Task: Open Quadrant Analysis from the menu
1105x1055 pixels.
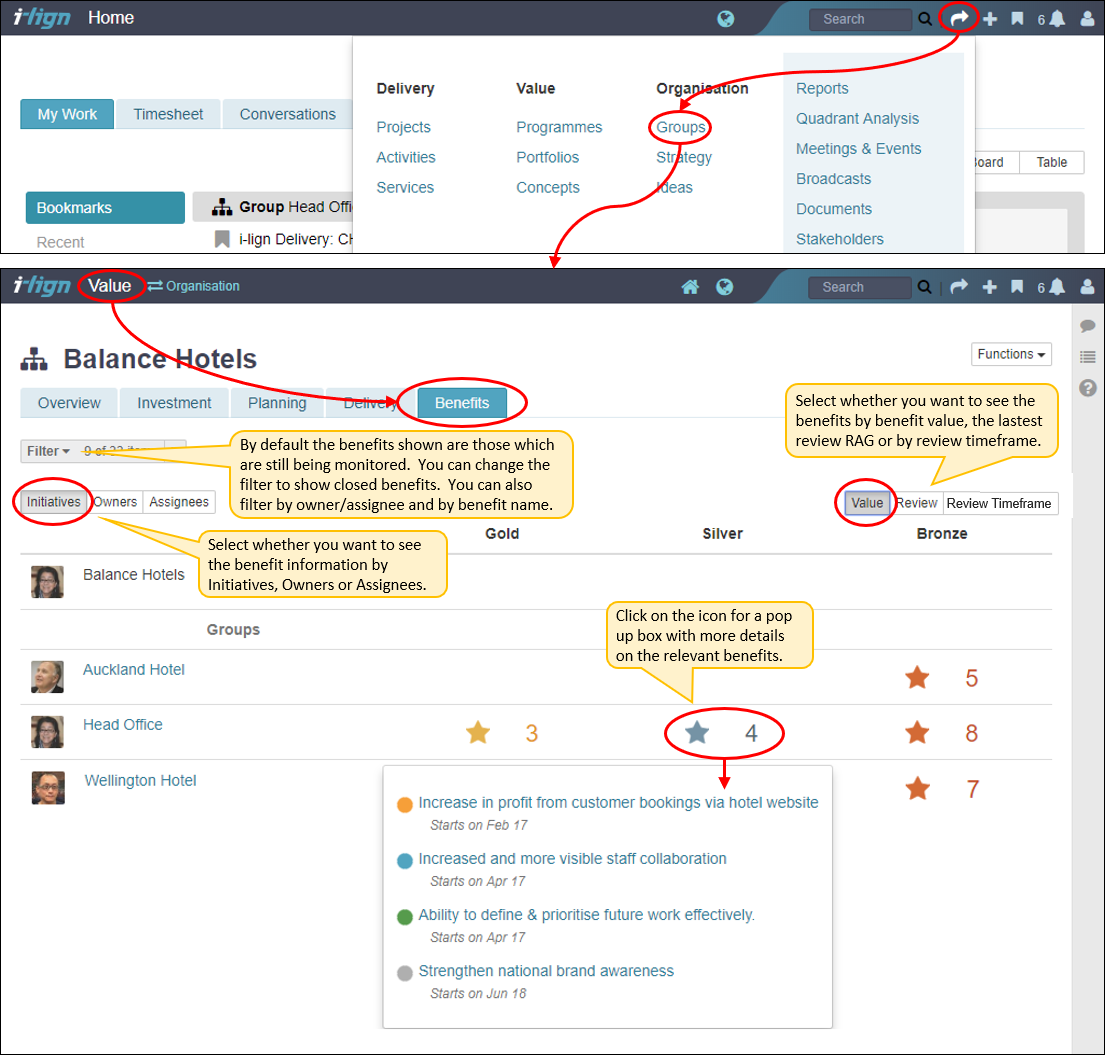Action: [x=858, y=118]
